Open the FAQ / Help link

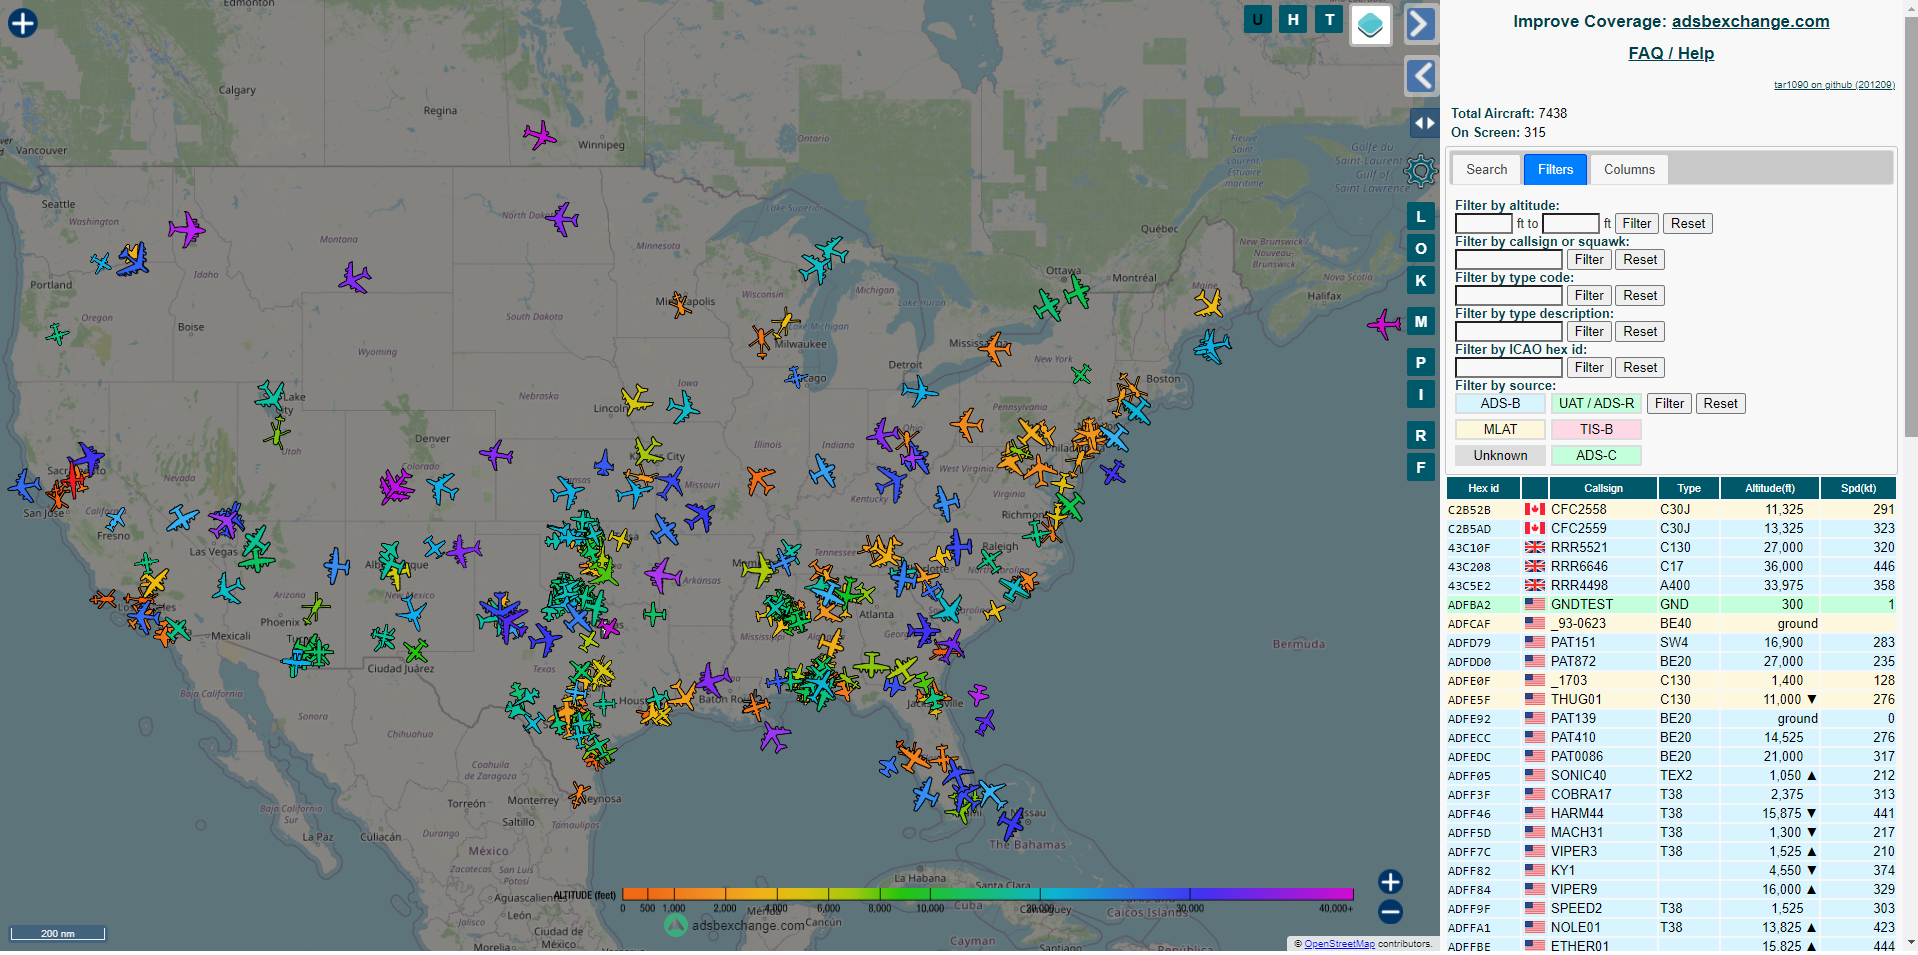point(1671,53)
